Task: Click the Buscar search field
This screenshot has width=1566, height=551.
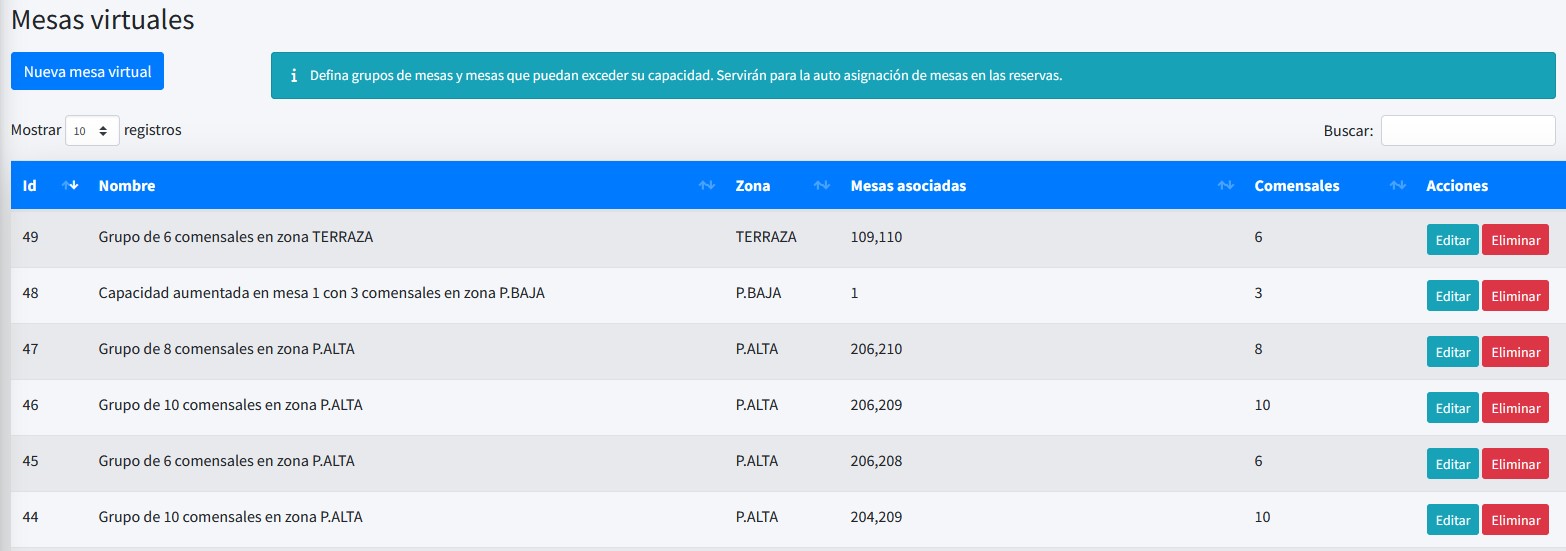Action: pos(1467,131)
